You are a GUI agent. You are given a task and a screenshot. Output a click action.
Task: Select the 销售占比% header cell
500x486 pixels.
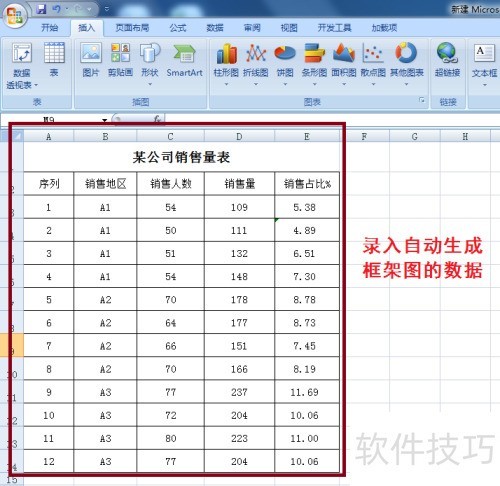point(307,184)
